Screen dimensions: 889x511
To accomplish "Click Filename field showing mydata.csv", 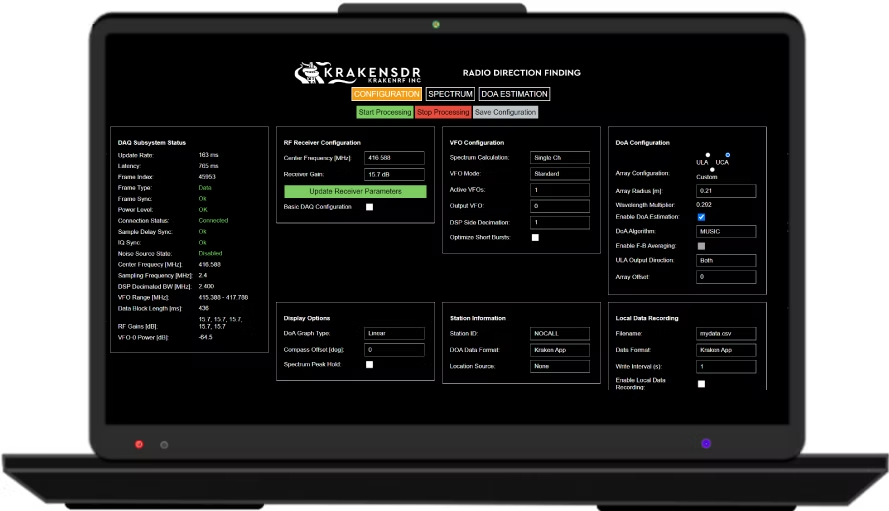I will [726, 333].
